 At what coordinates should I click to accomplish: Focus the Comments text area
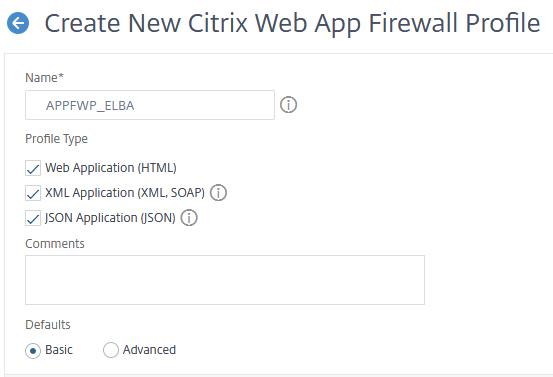tap(225, 280)
